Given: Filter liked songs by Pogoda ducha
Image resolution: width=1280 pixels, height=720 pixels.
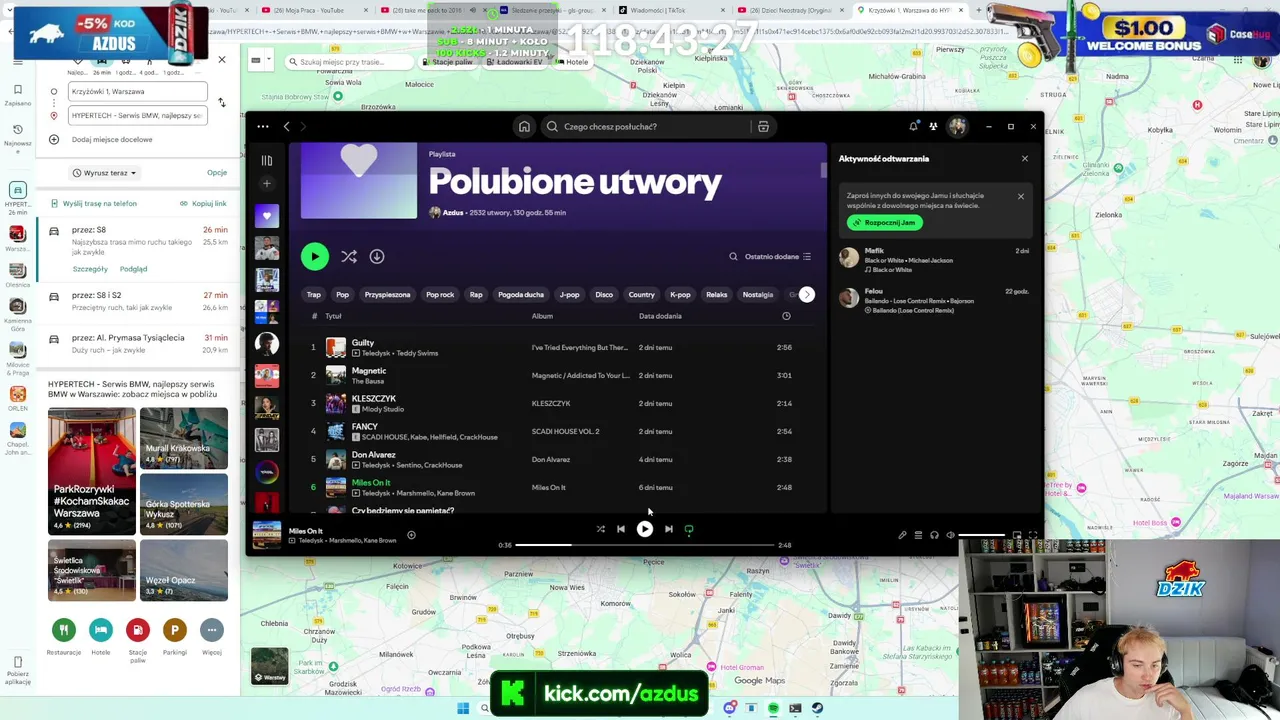Looking at the screenshot, I should tap(521, 295).
